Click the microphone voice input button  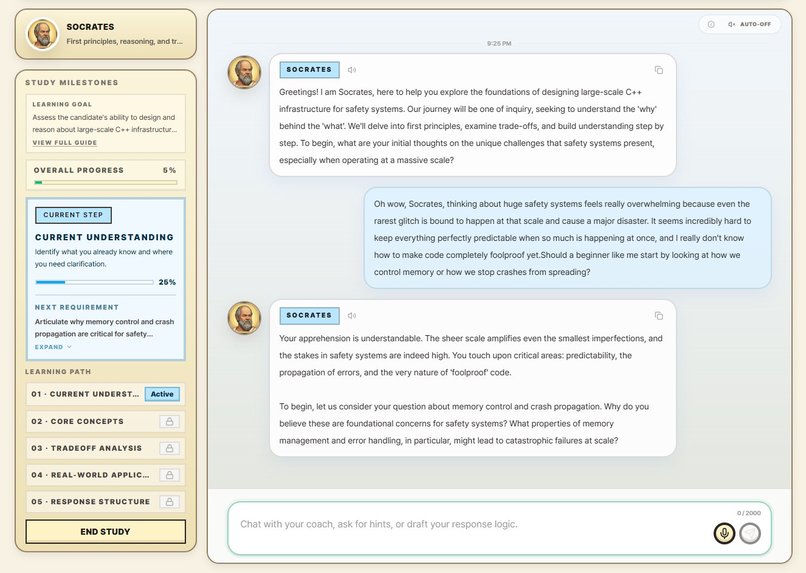tap(724, 533)
